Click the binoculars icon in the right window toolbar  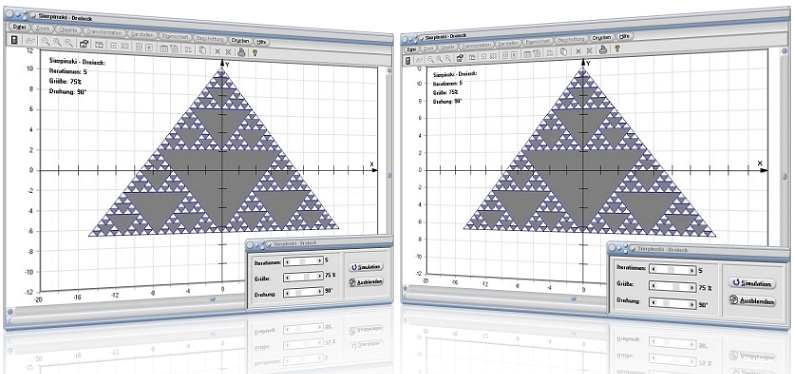click(x=419, y=60)
